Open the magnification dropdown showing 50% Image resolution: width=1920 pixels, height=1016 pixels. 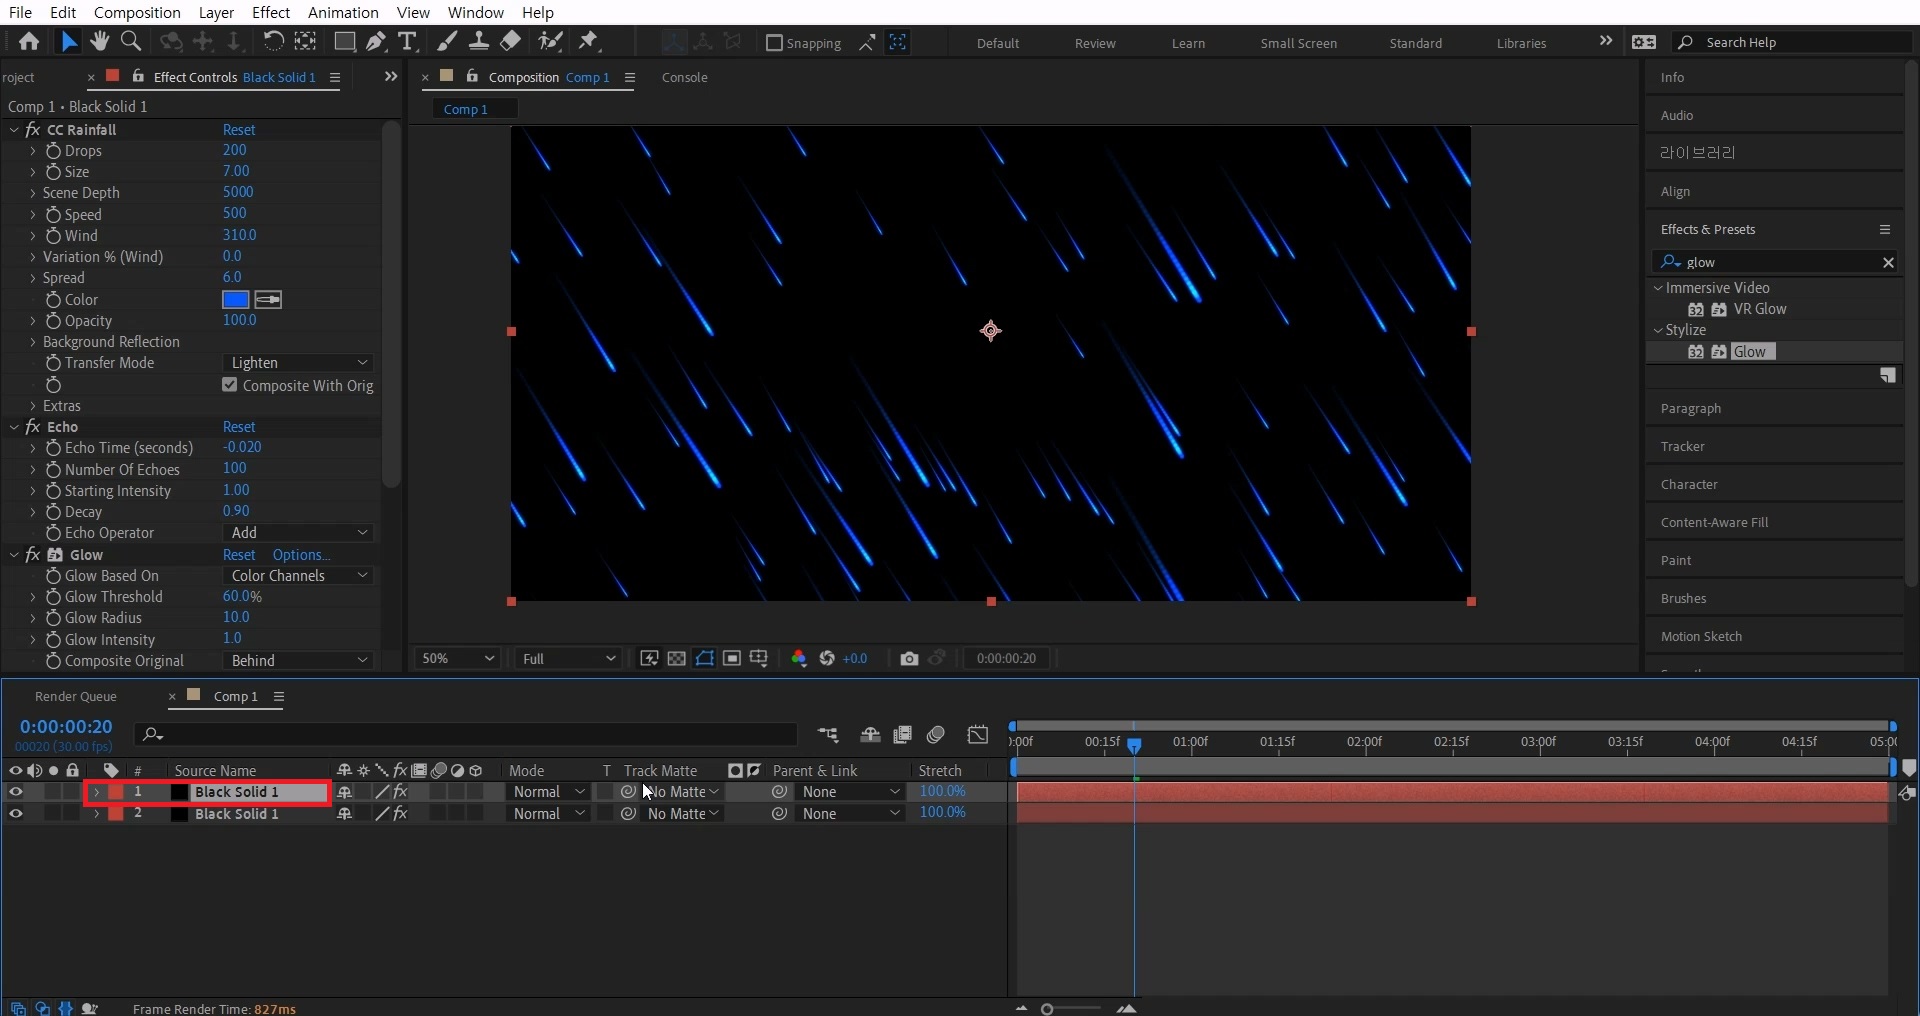coord(457,658)
